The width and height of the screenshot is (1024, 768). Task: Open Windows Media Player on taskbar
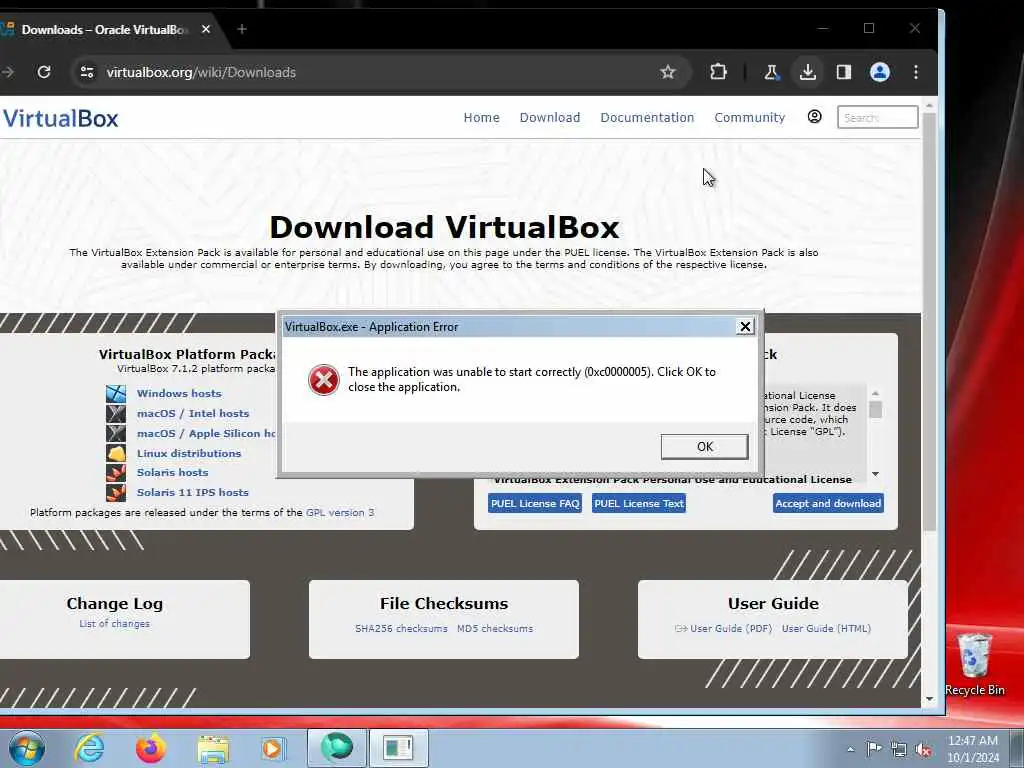click(273, 748)
